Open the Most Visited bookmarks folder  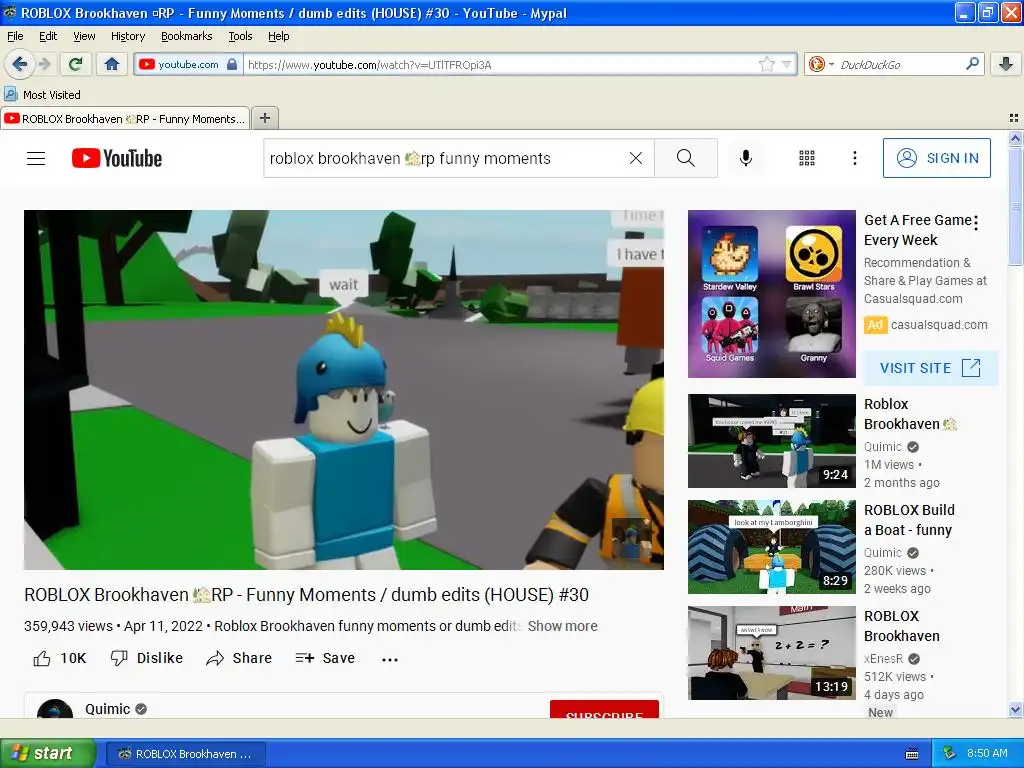[43, 95]
